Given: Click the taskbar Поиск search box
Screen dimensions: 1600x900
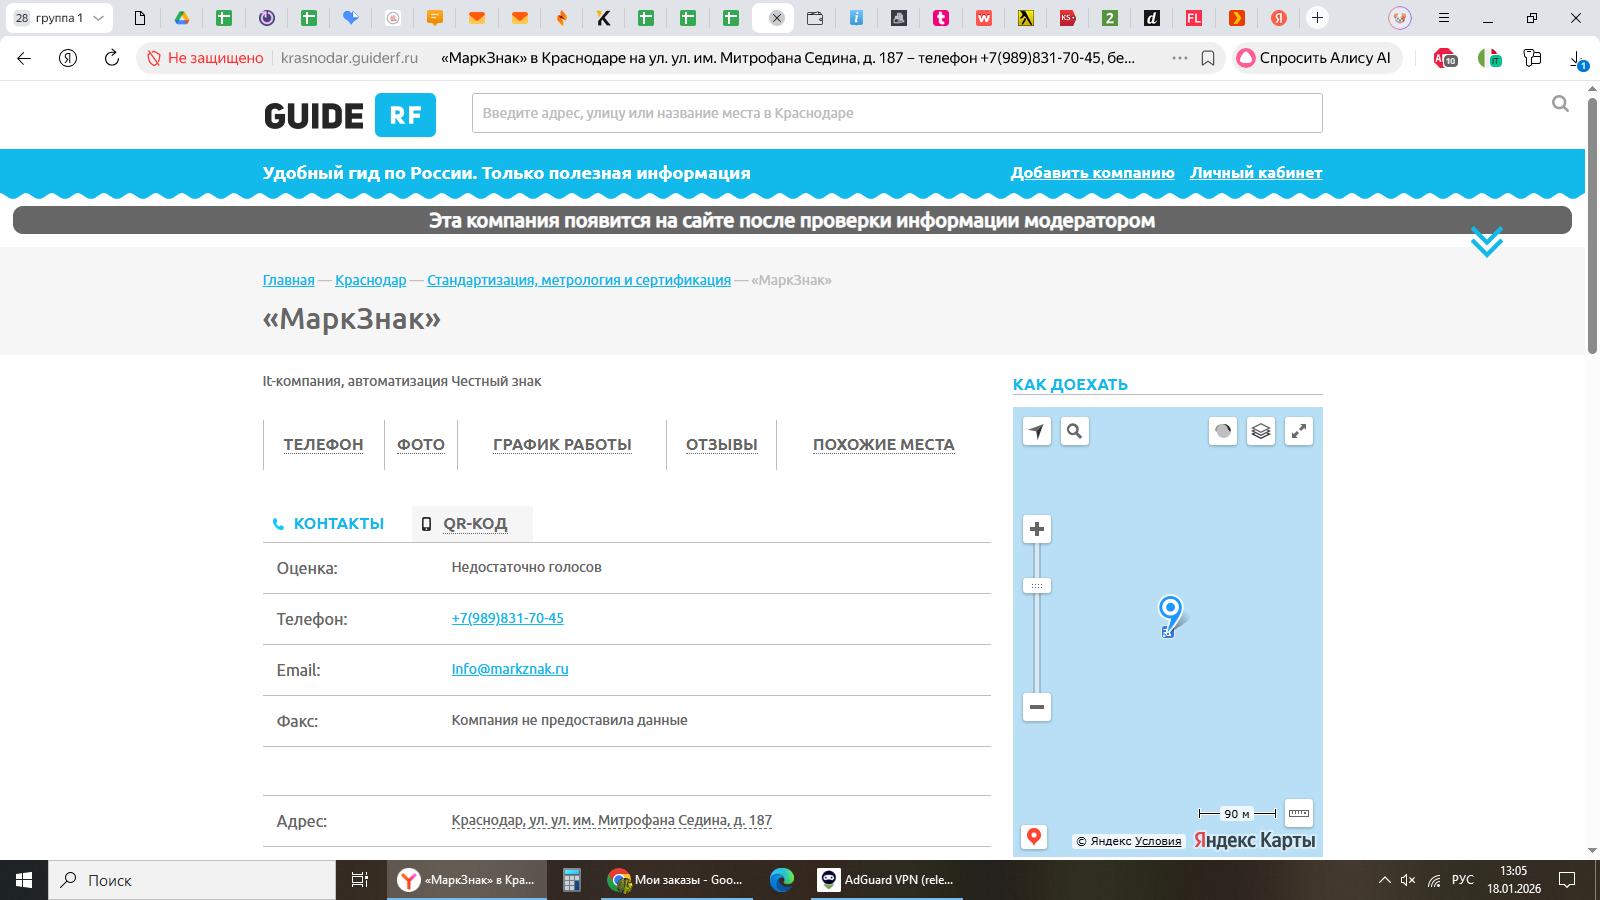Looking at the screenshot, I should pyautogui.click(x=192, y=880).
